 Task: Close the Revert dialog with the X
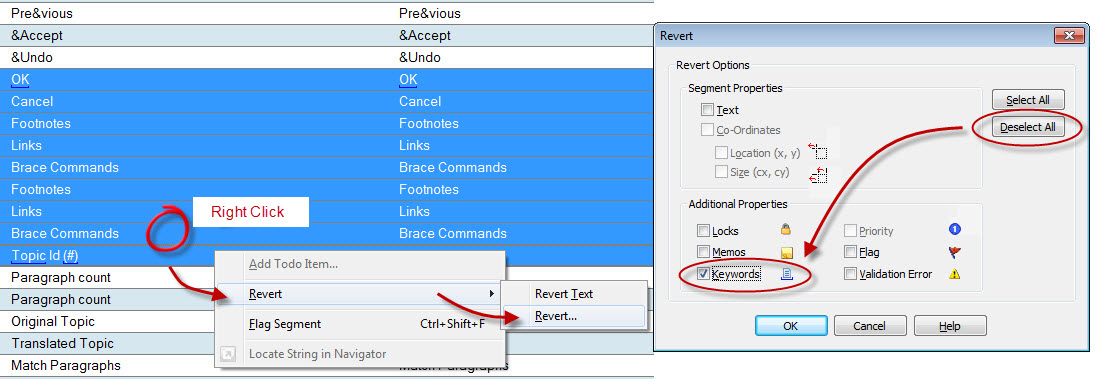[1069, 36]
